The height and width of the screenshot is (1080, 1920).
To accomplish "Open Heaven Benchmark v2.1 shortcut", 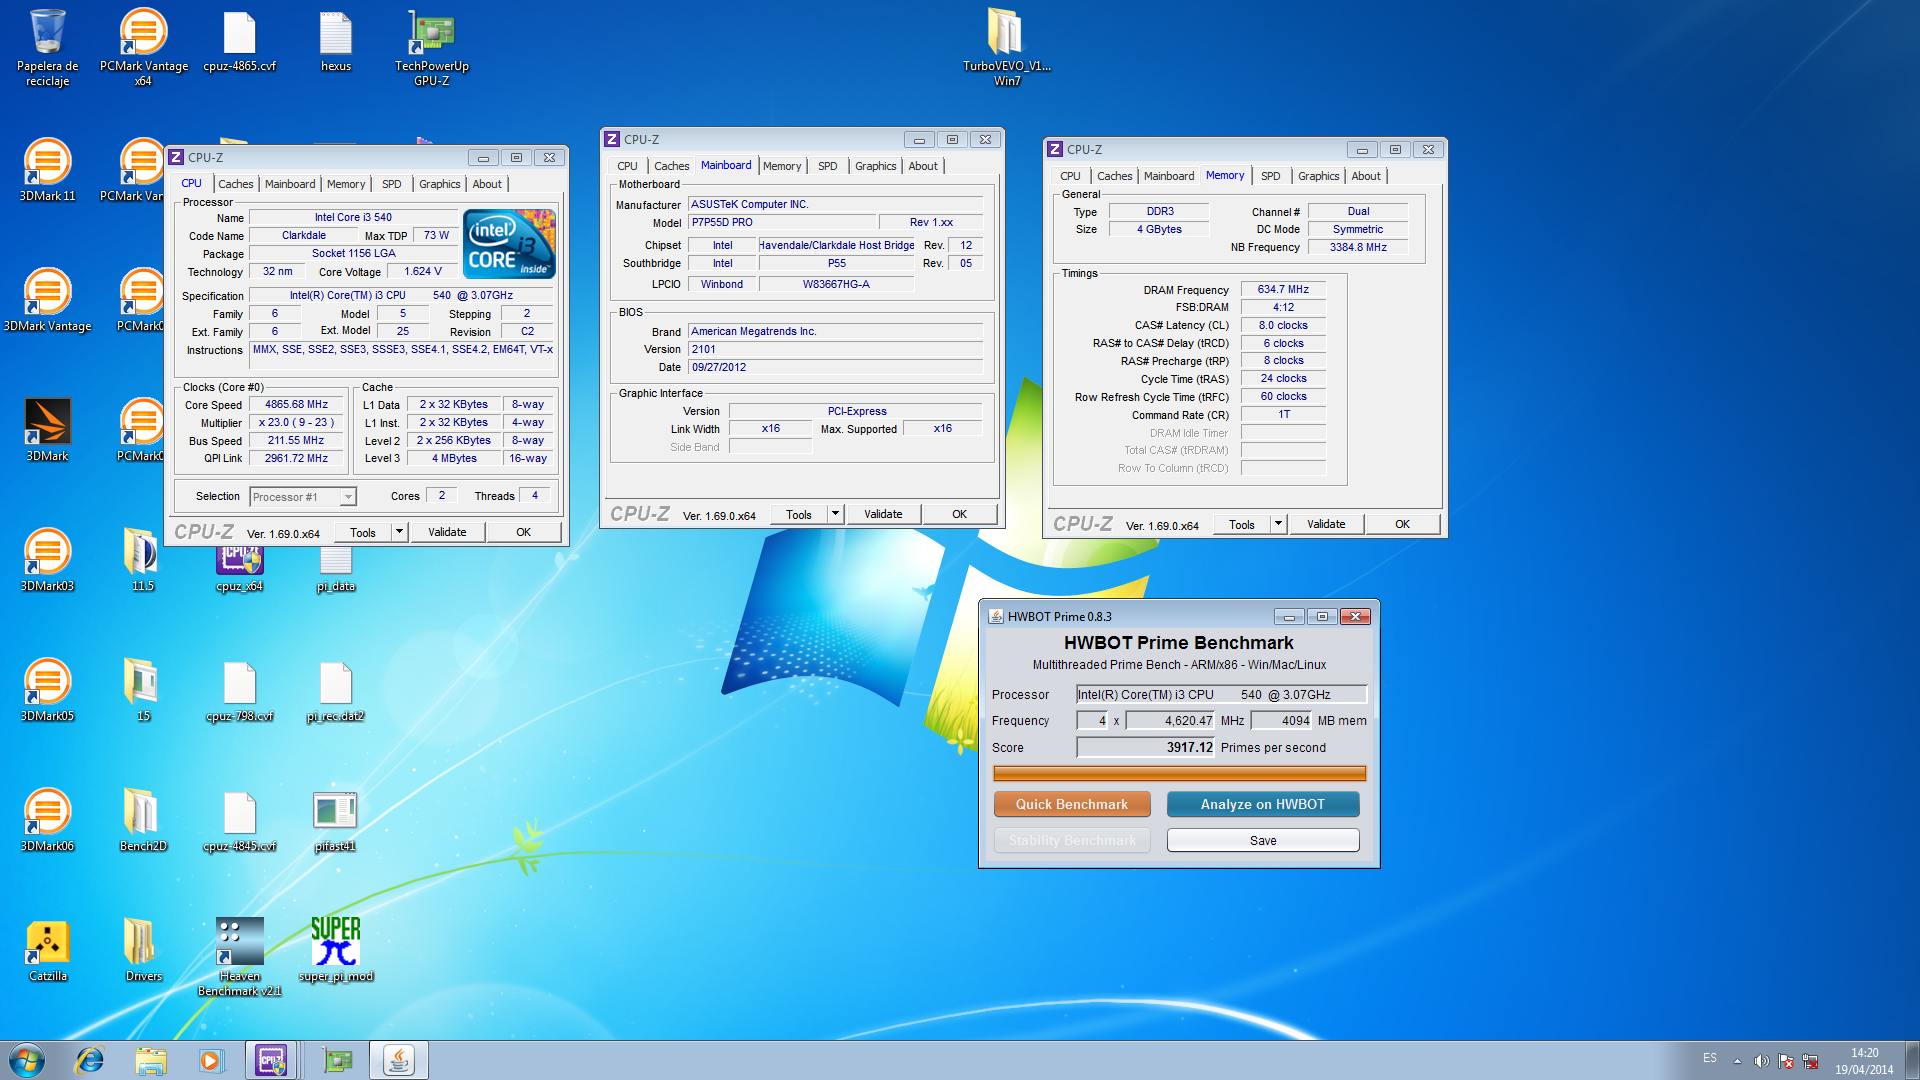I will (x=239, y=957).
